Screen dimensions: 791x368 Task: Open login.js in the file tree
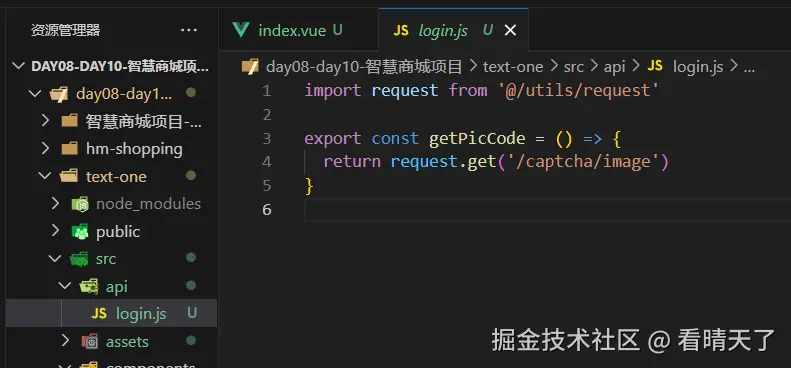141,313
